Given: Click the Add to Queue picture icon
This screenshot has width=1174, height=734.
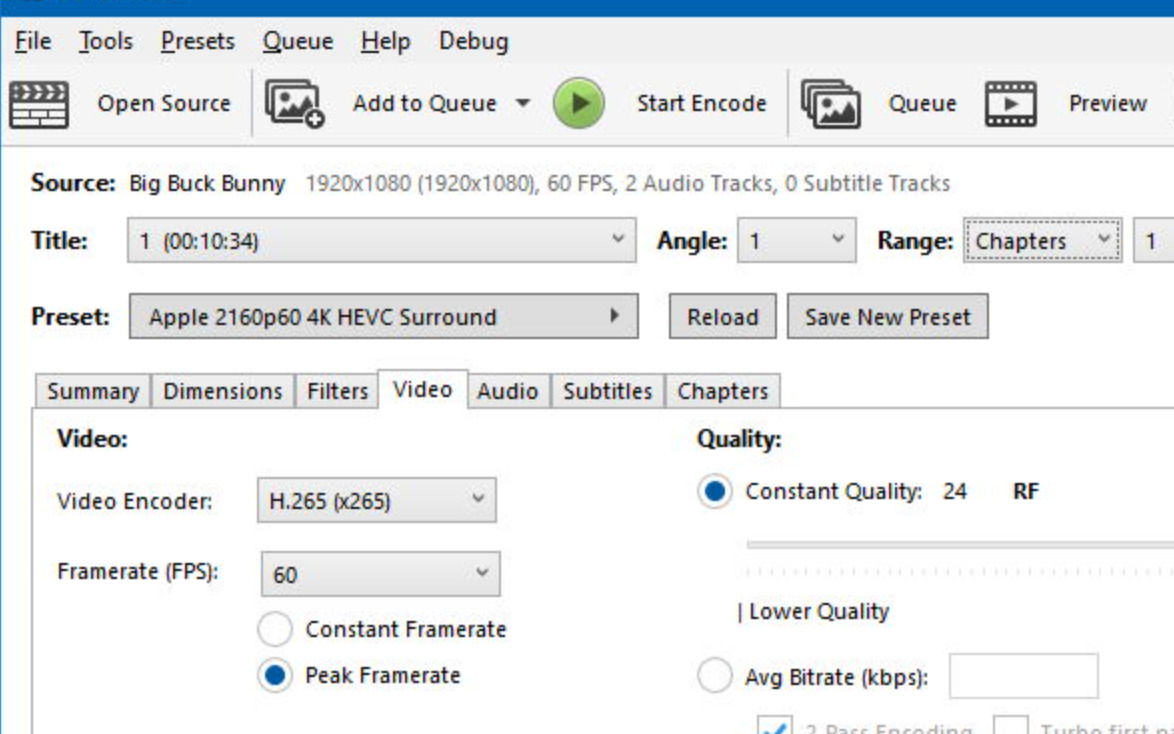Looking at the screenshot, I should pos(294,104).
